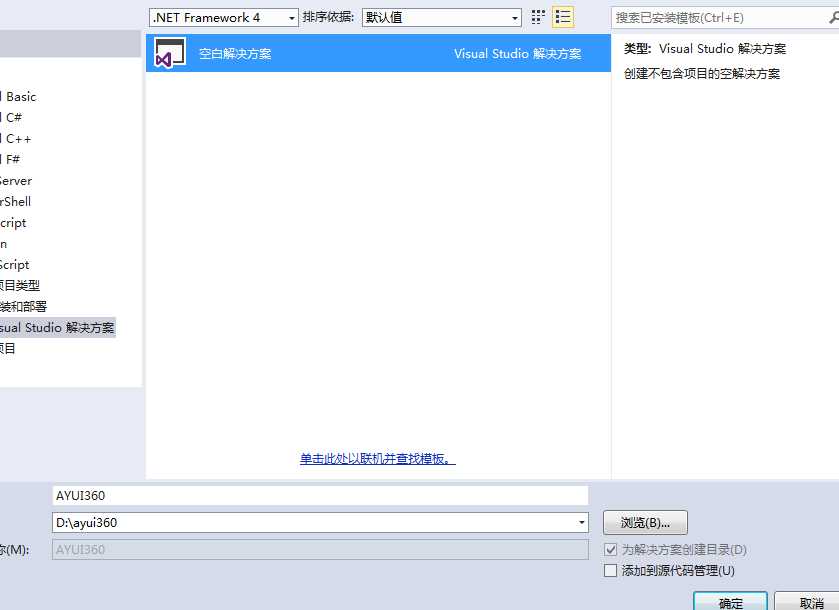Select the tree node ending in 'cript'
This screenshot has width=839, height=610.
point(13,223)
